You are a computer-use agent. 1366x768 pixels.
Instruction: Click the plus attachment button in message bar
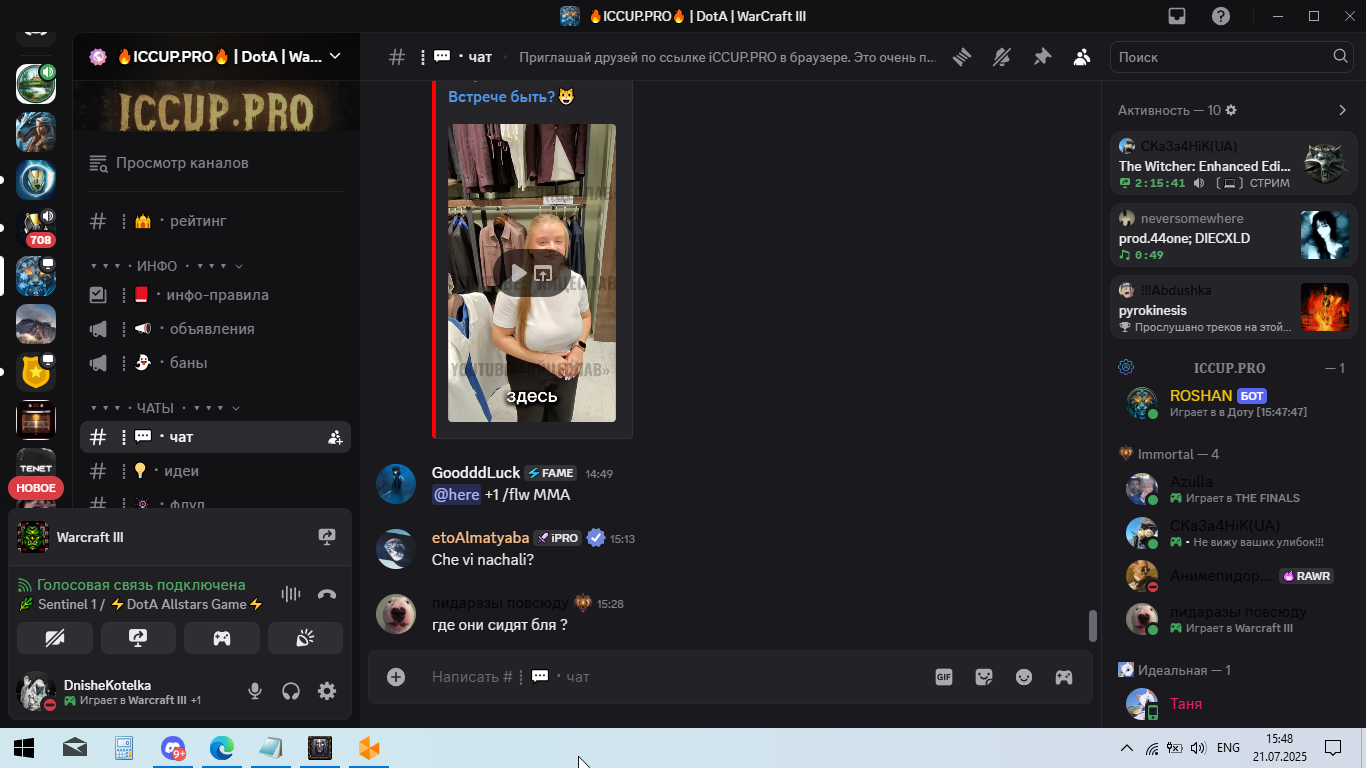click(396, 677)
